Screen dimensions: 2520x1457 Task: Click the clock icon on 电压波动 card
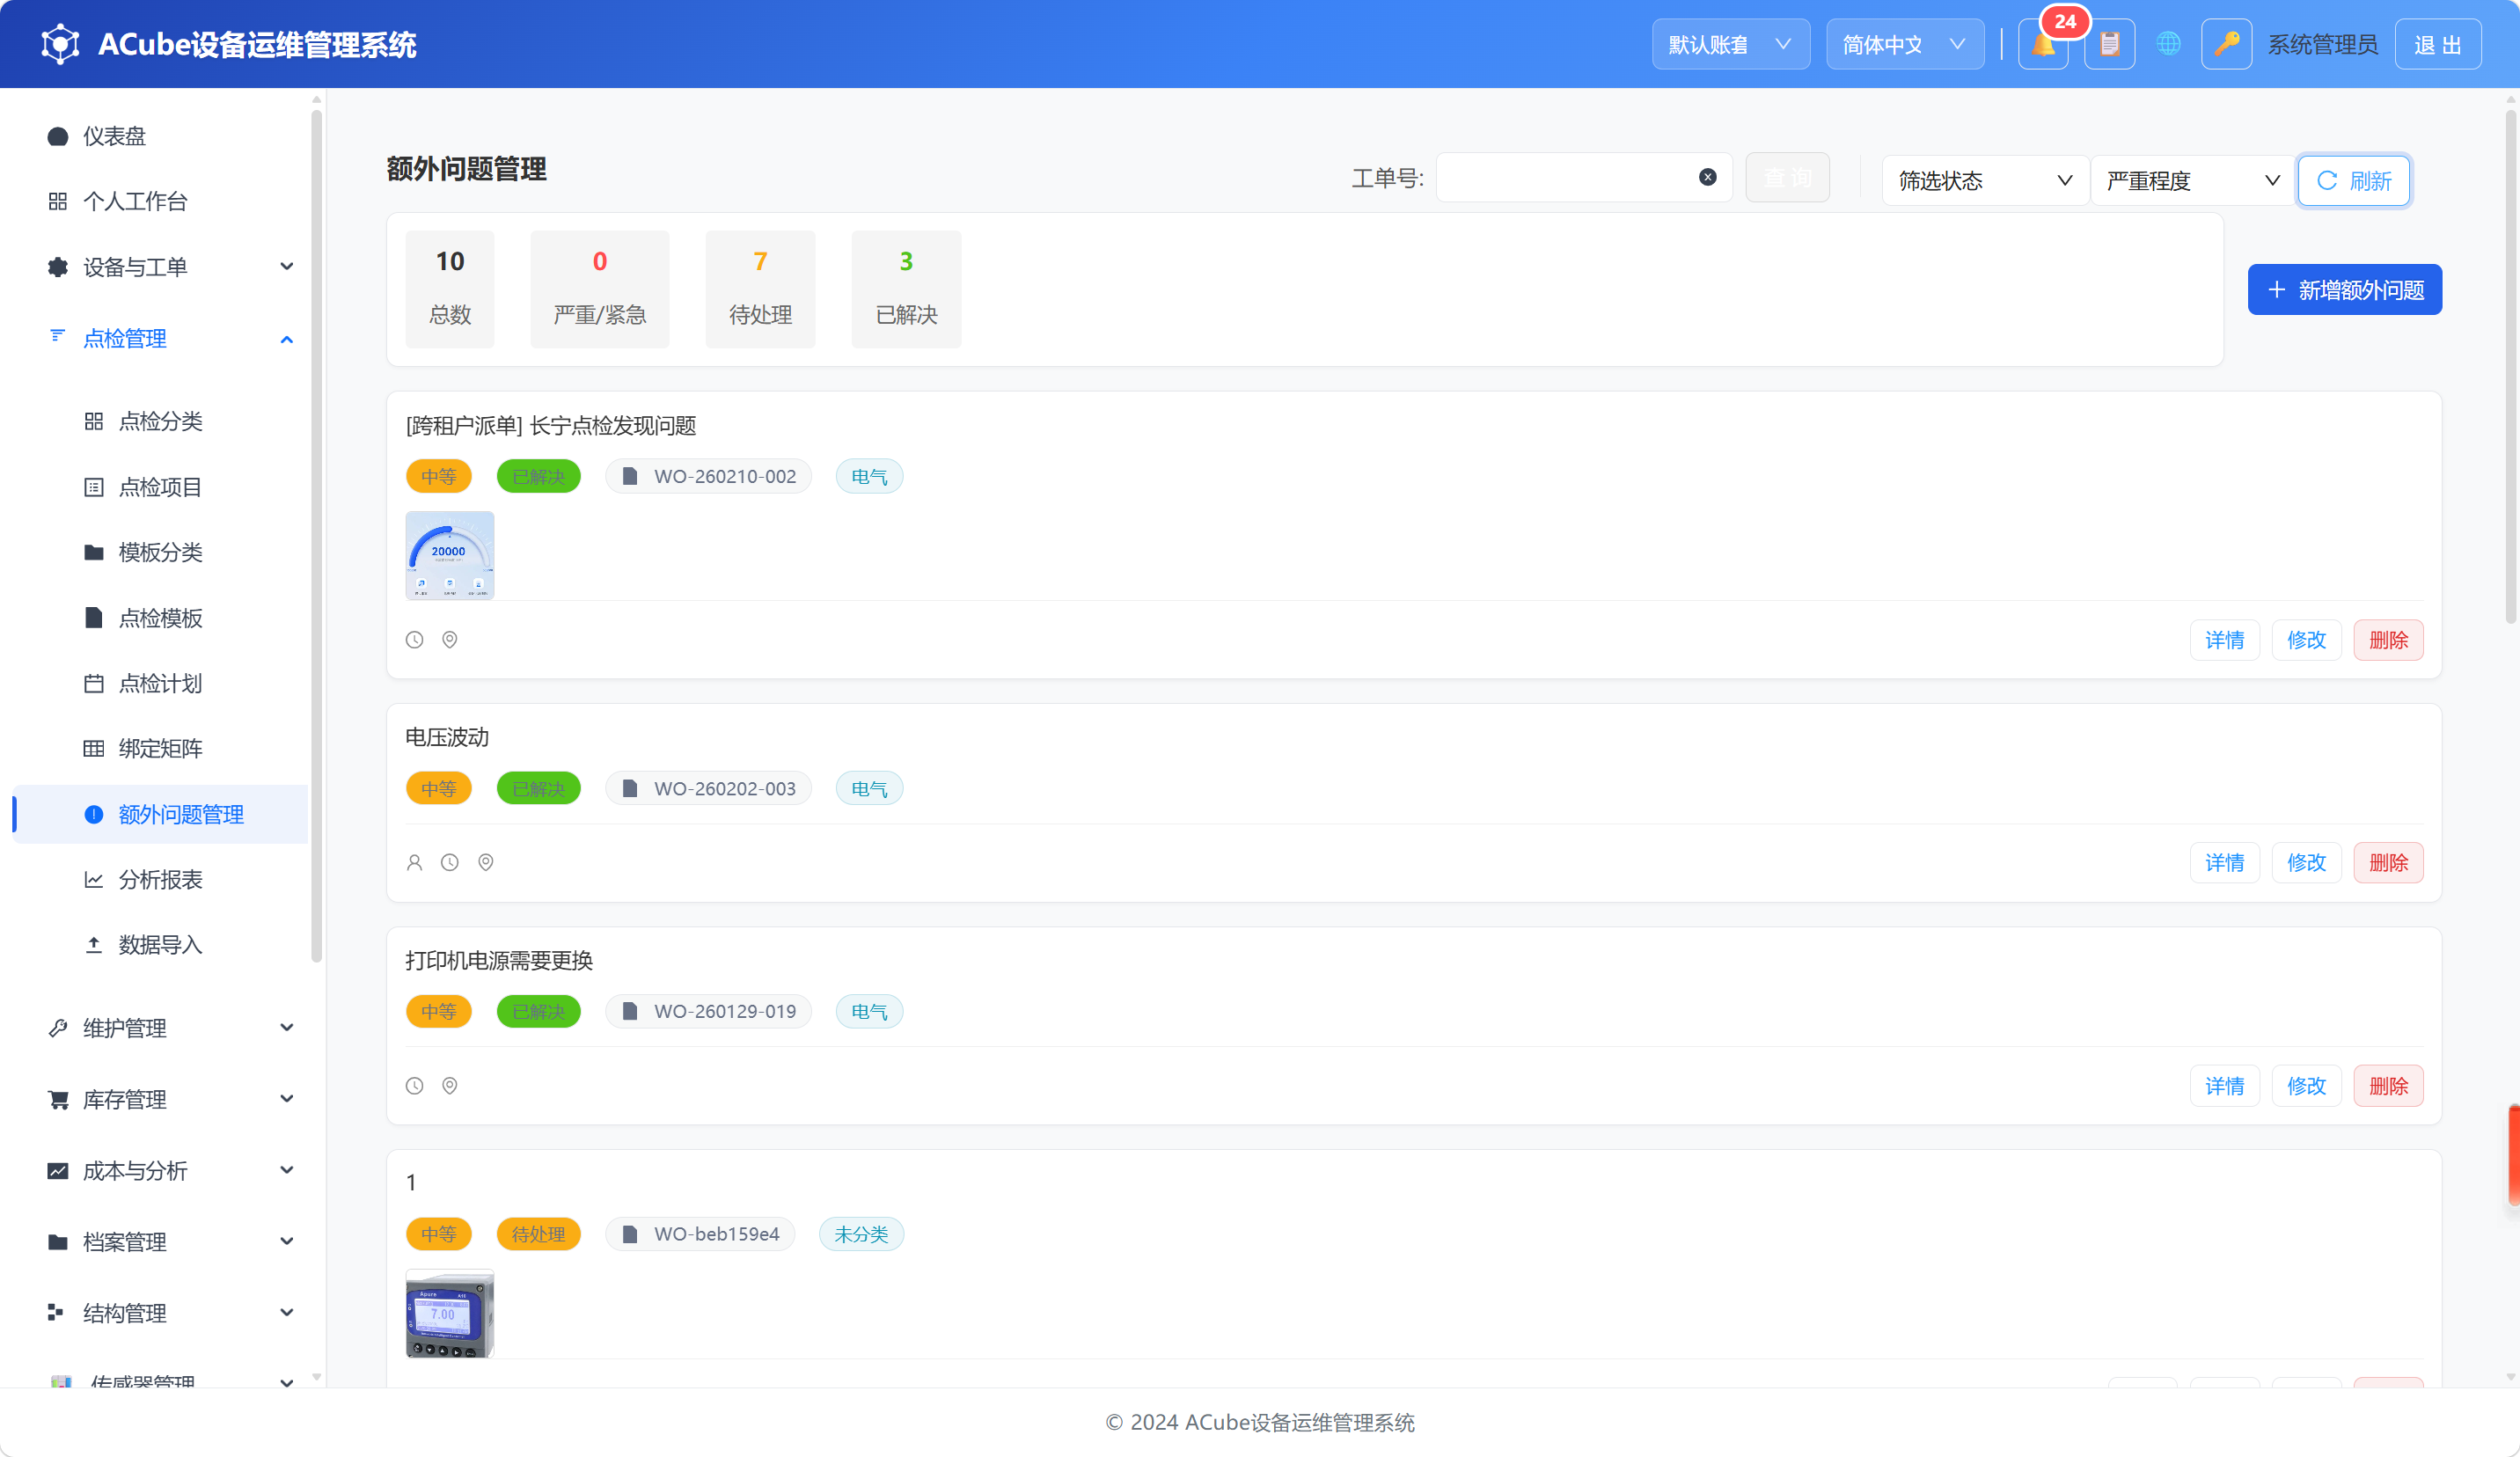click(450, 863)
